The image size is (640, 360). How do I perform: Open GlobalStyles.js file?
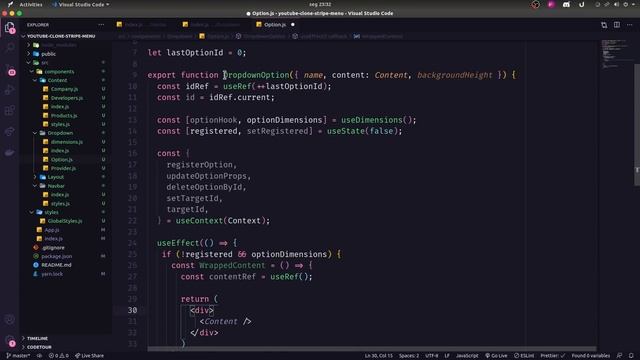65,221
